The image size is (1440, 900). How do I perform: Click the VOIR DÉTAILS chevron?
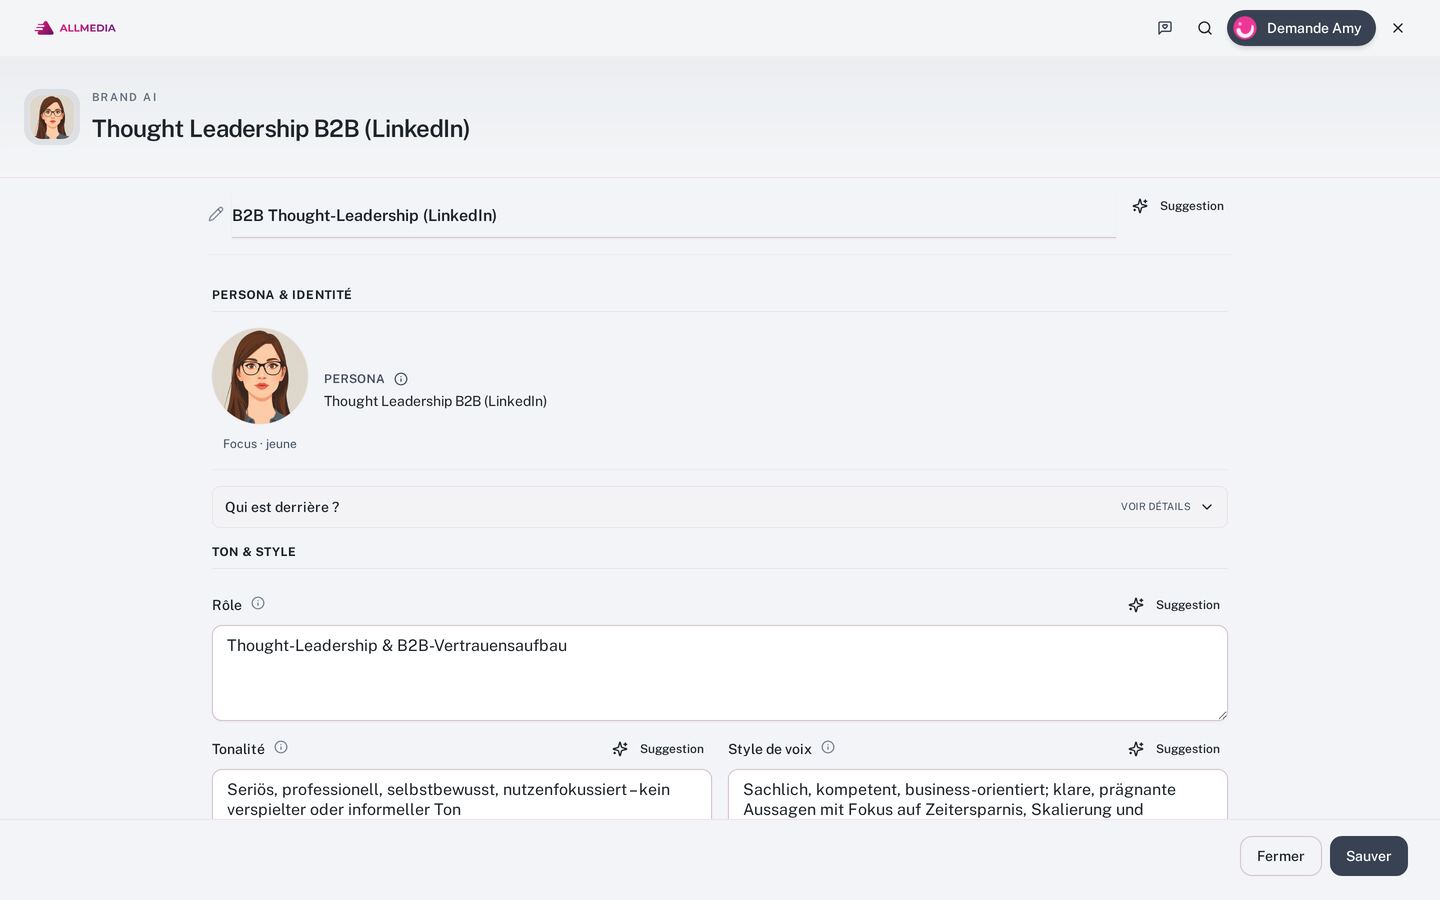(1207, 507)
